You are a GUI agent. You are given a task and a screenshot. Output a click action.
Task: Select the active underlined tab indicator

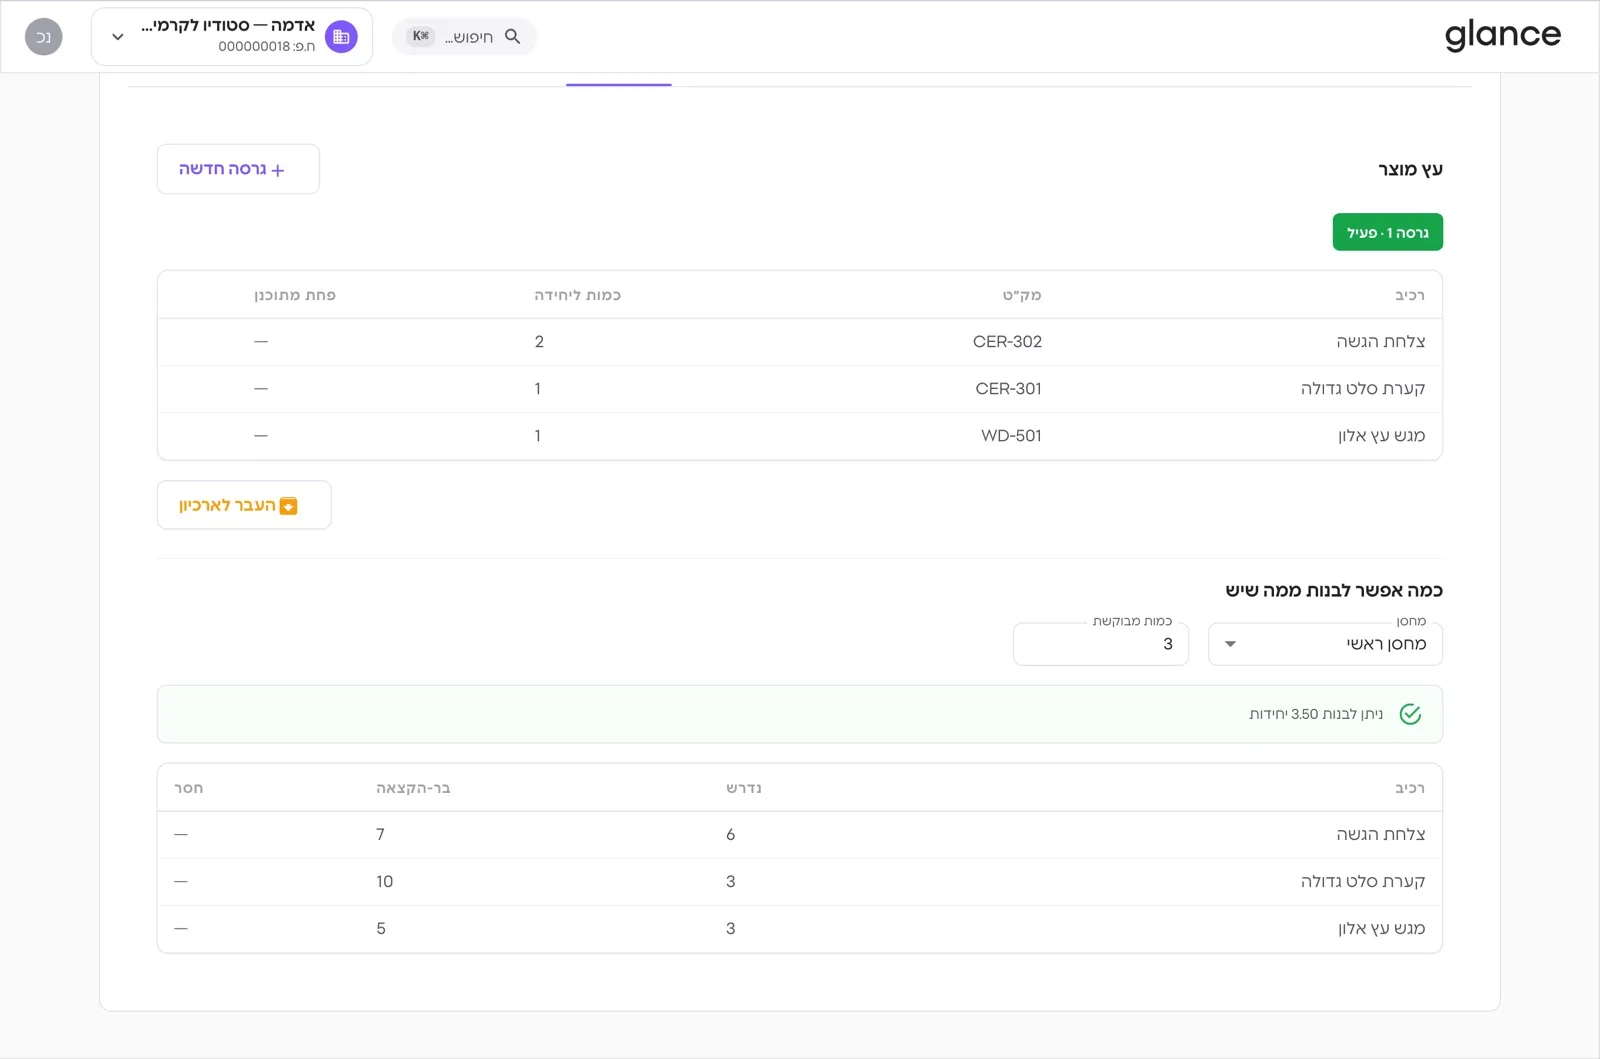click(x=619, y=84)
